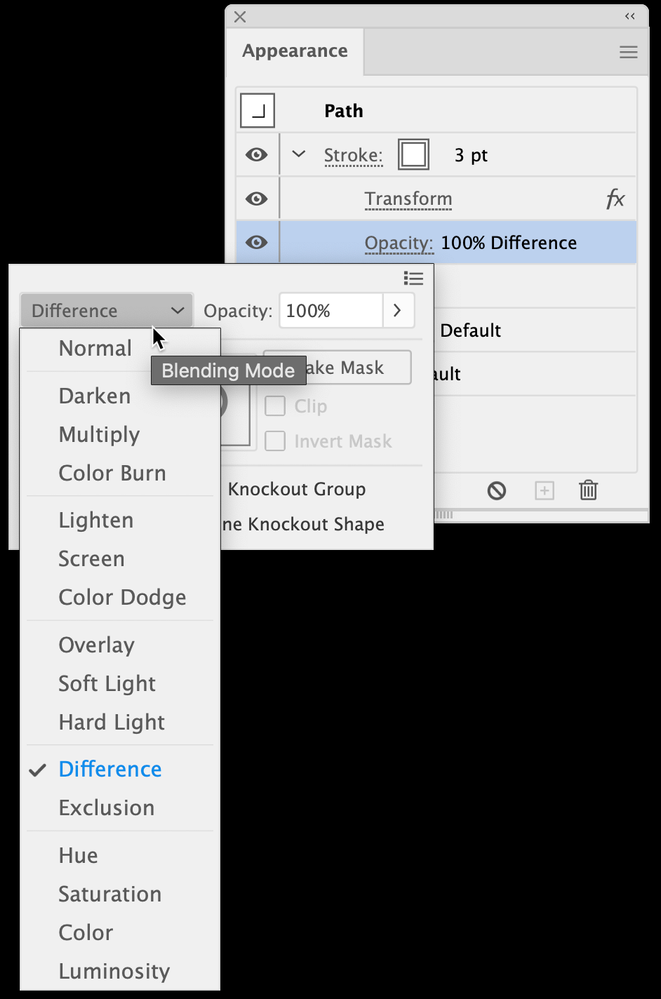Toggle the Opacity row eye icon
Viewport: 661px width, 999px height.
[x=257, y=242]
